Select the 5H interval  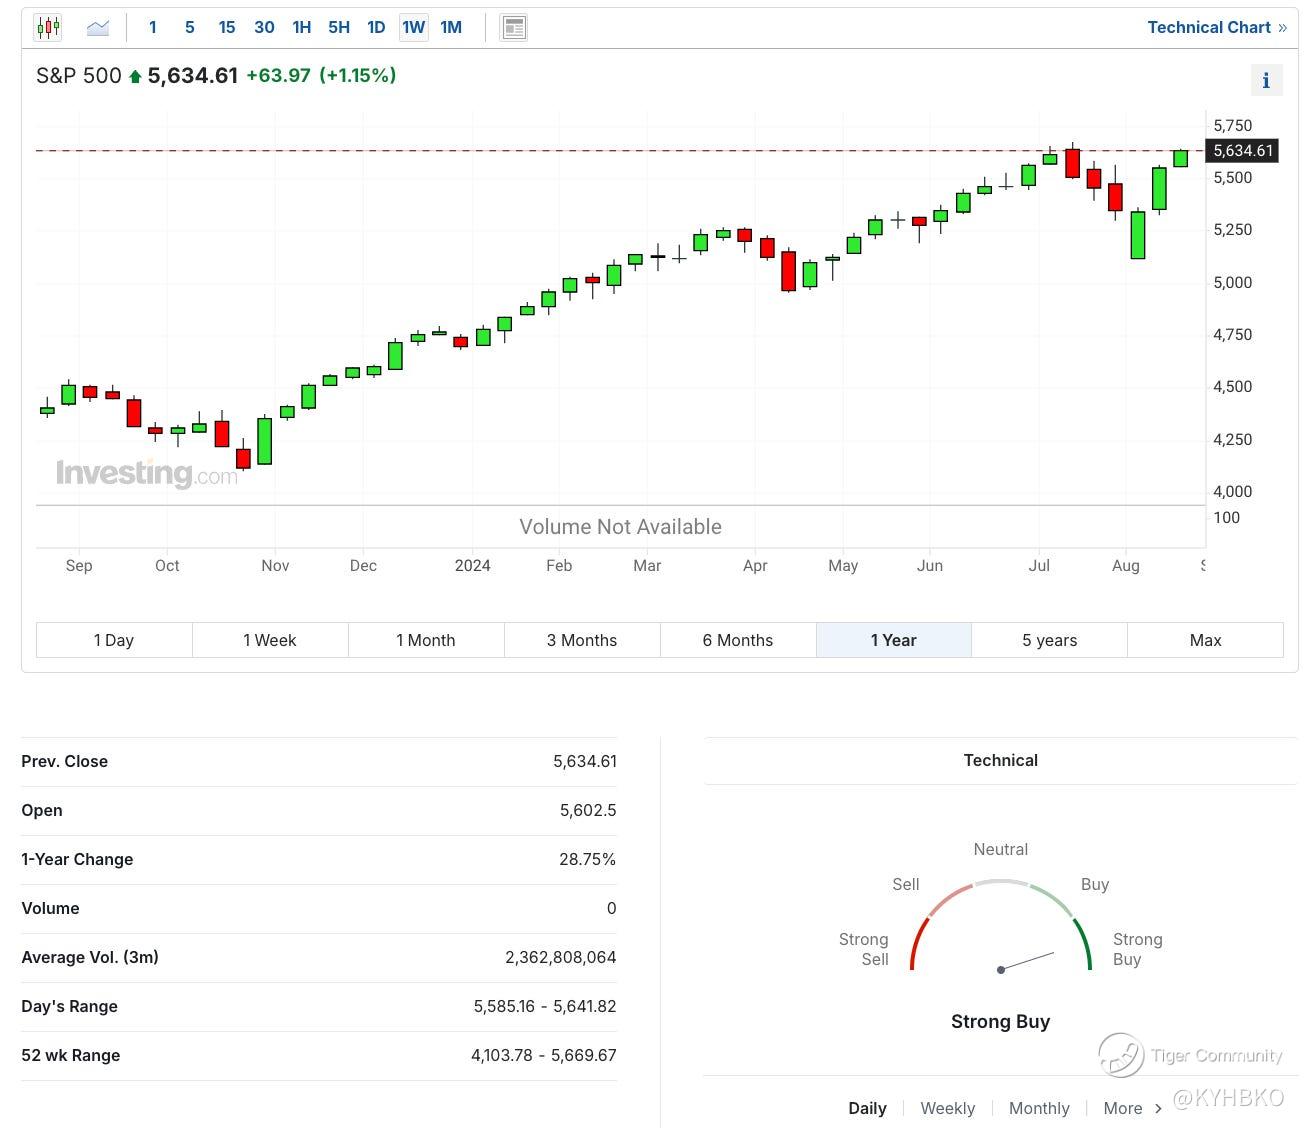point(339,27)
